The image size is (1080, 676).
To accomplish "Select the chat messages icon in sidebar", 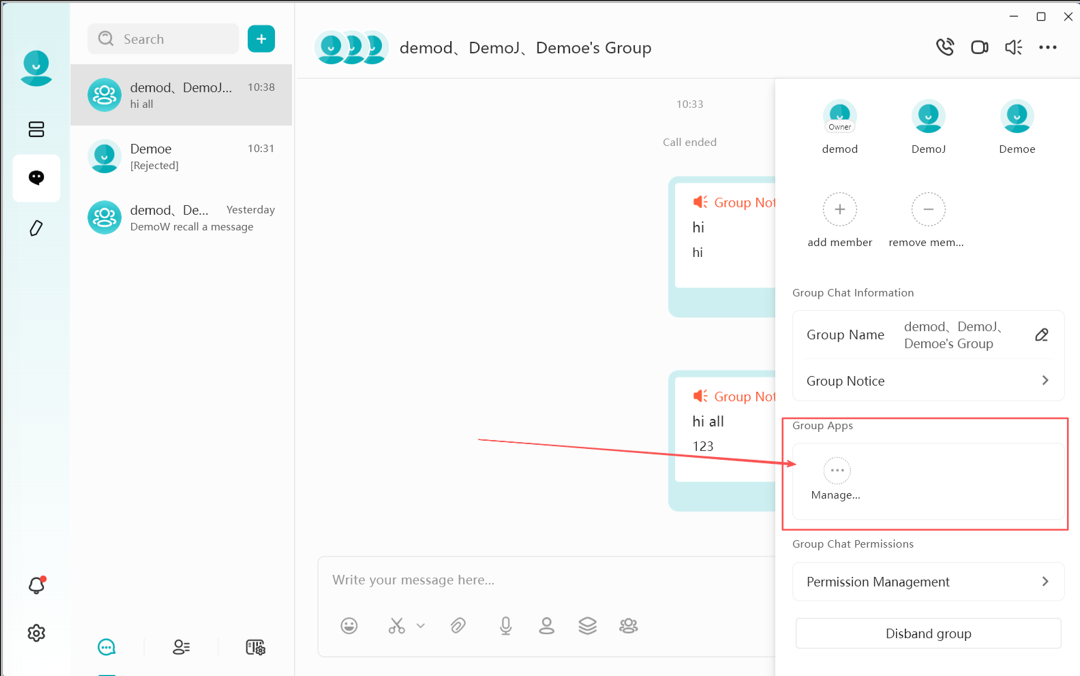I will [x=37, y=178].
